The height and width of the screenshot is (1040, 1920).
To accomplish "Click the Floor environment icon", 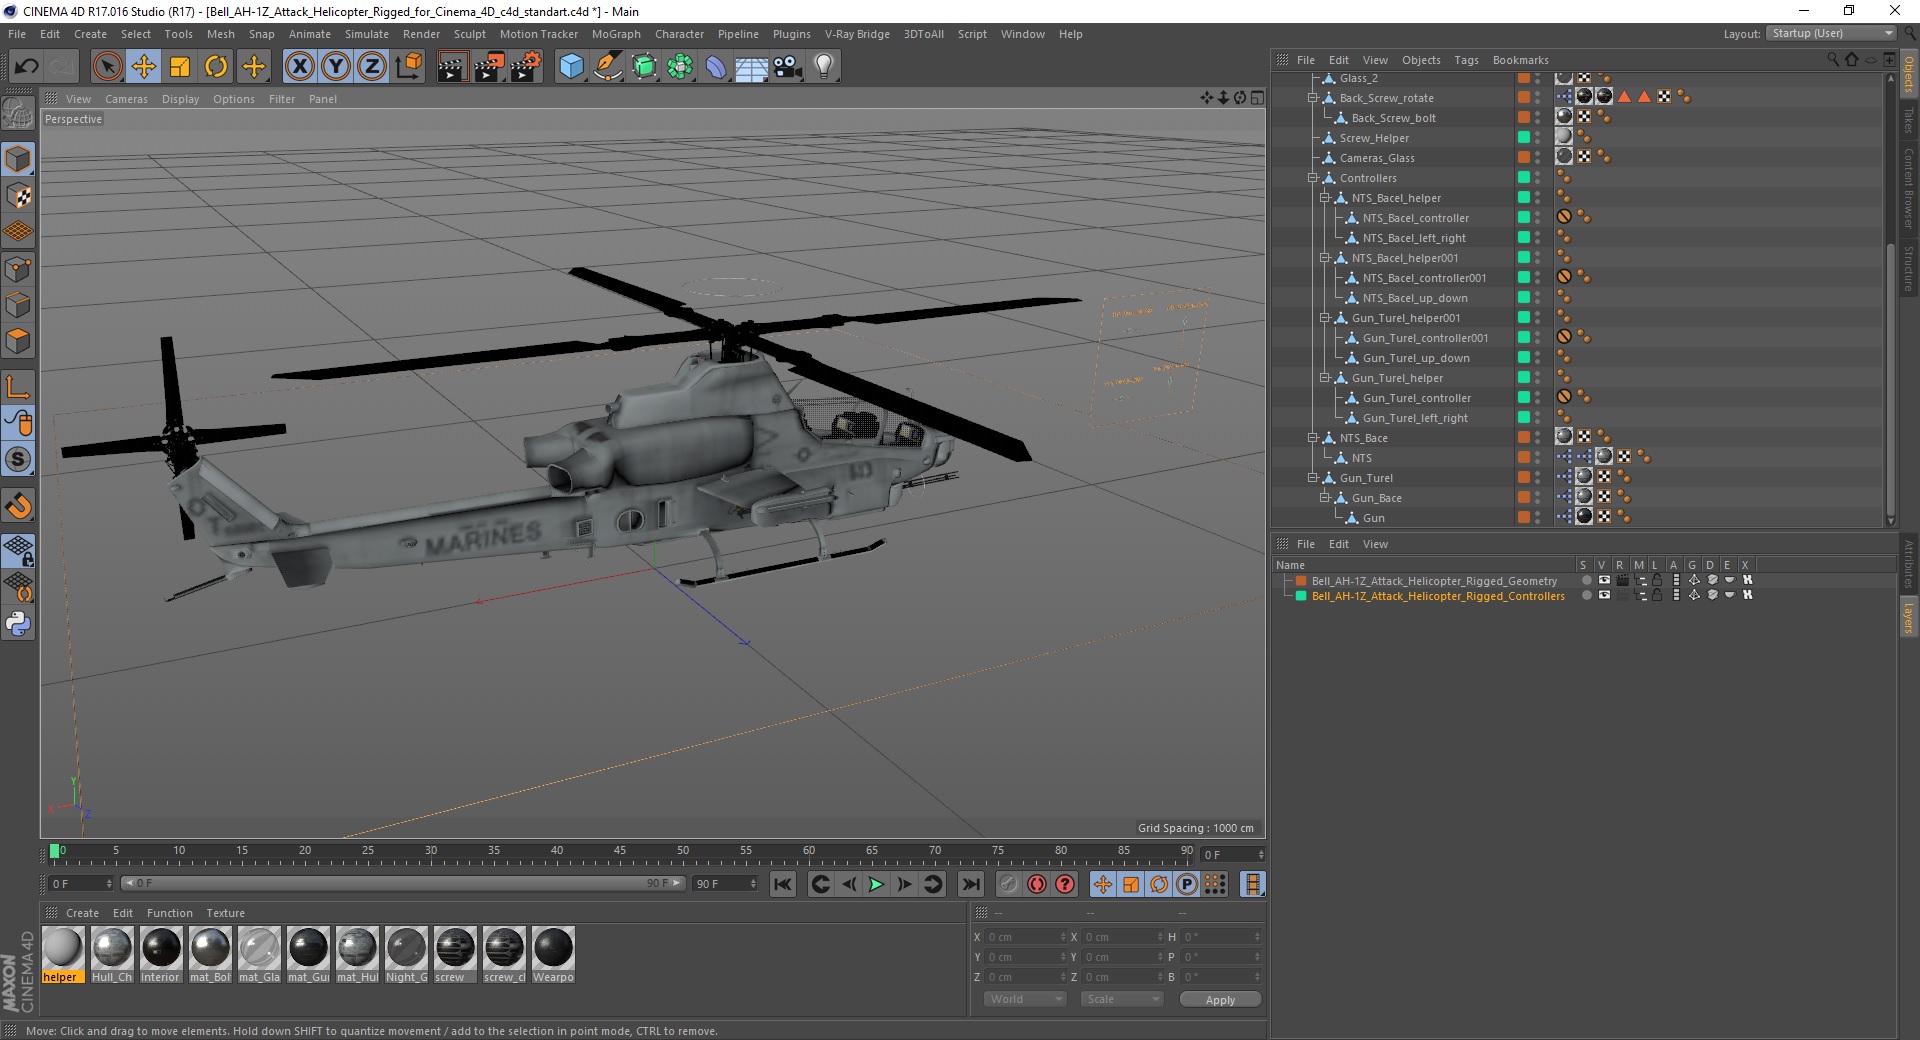I will 752,67.
